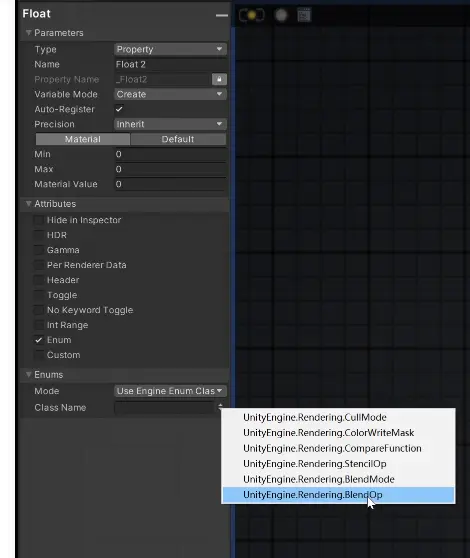Enable the Gamma attribute checkbox

pos(38,250)
